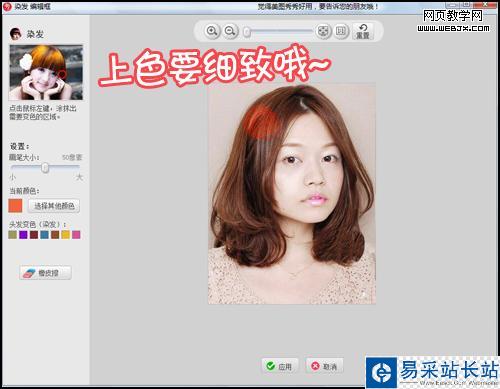Select the dark red hair dye swatch
Screen dimensions: 500x389
point(34,235)
